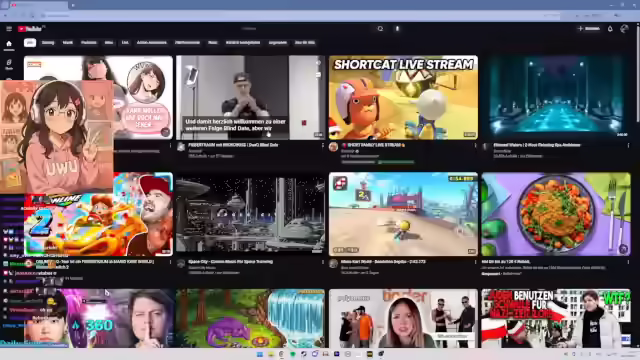Open the Mario Kart gameplay video title link

click(x=383, y=262)
